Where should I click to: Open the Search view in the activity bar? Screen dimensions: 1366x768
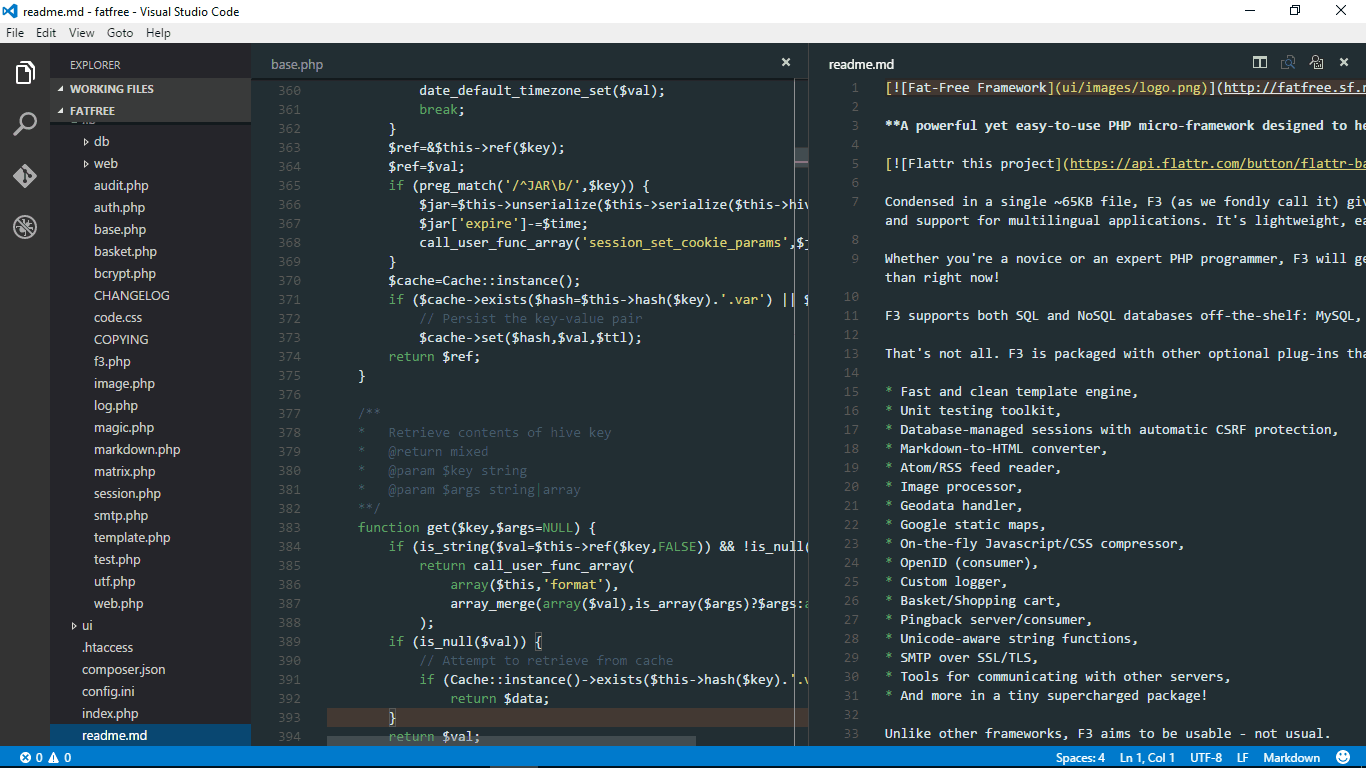[x=25, y=124]
